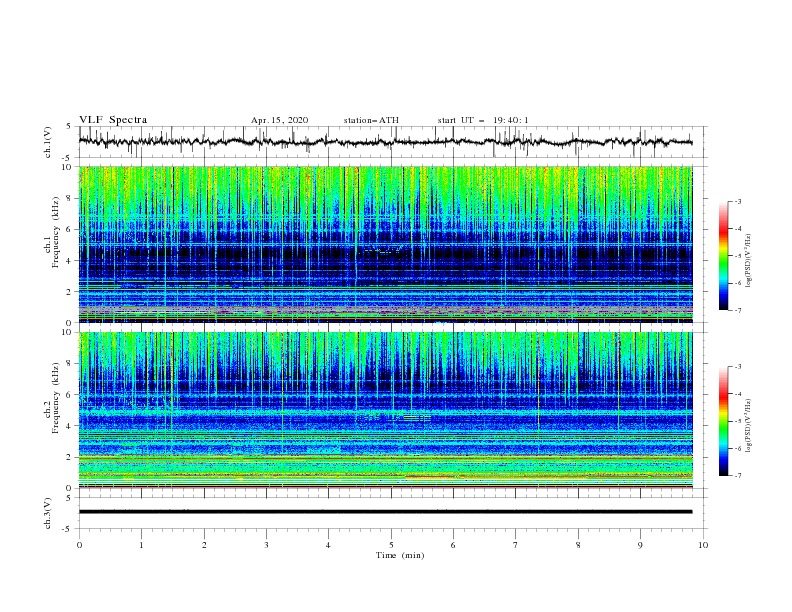Click the ch.2 spectrogram color scale bar
The image size is (792, 612).
click(x=723, y=421)
